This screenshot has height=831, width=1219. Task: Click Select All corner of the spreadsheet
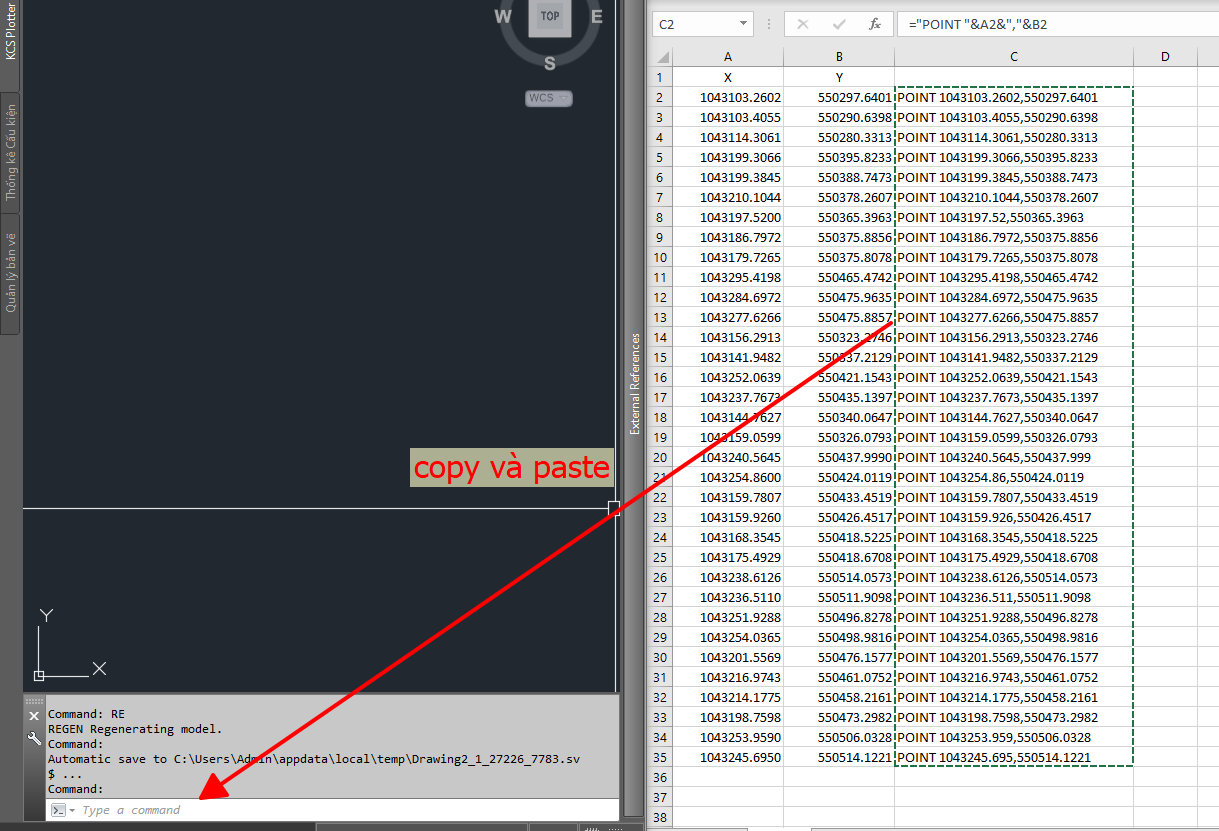point(660,57)
